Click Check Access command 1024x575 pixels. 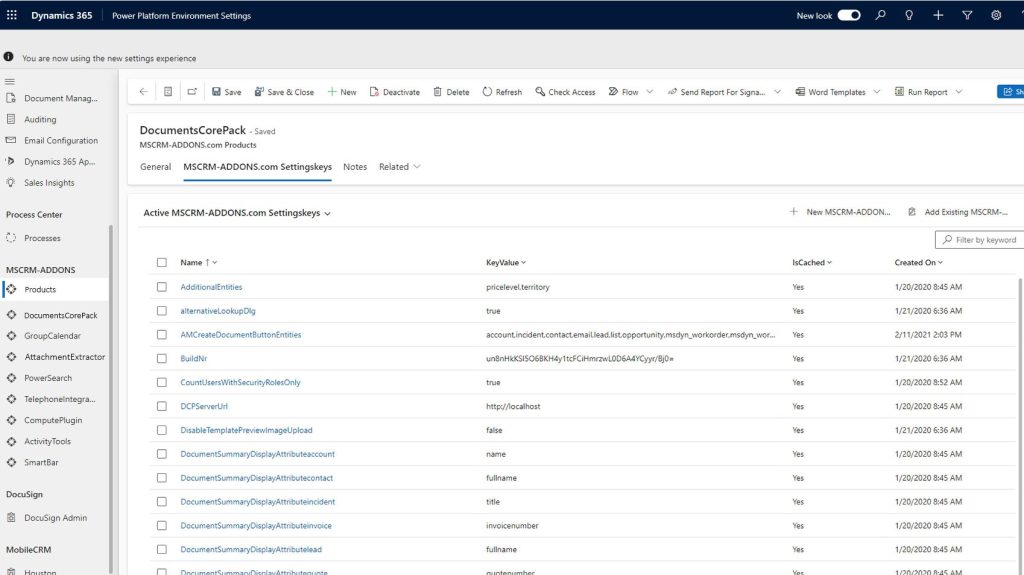click(x=566, y=92)
